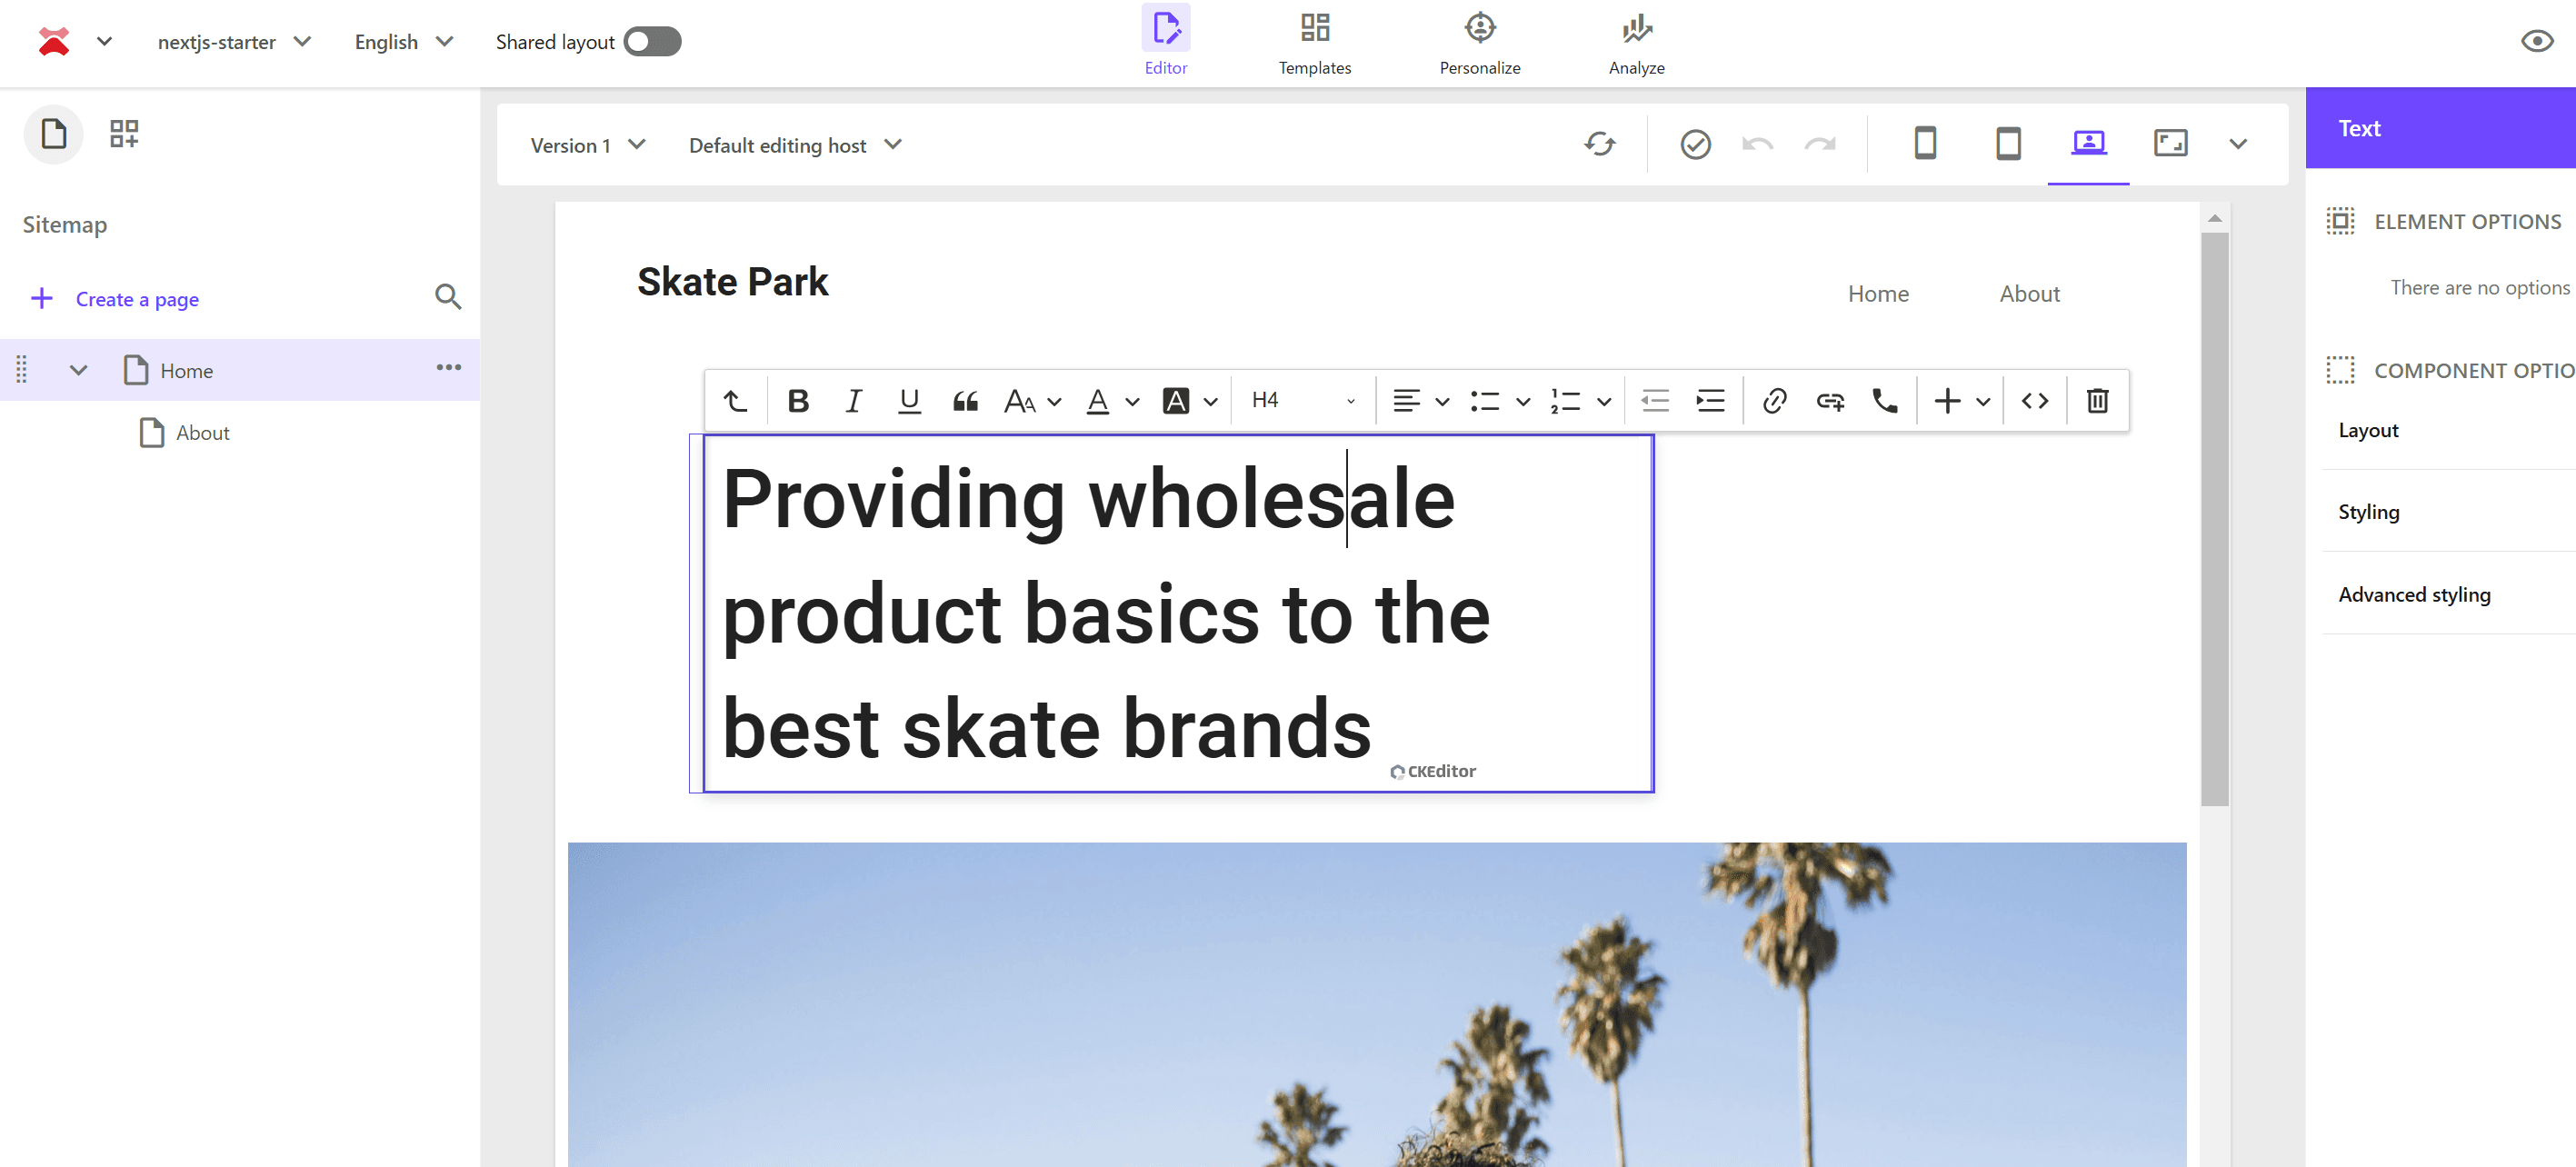Collapse the Home page tree node
Screen dimensions: 2576x1167
[x=78, y=370]
